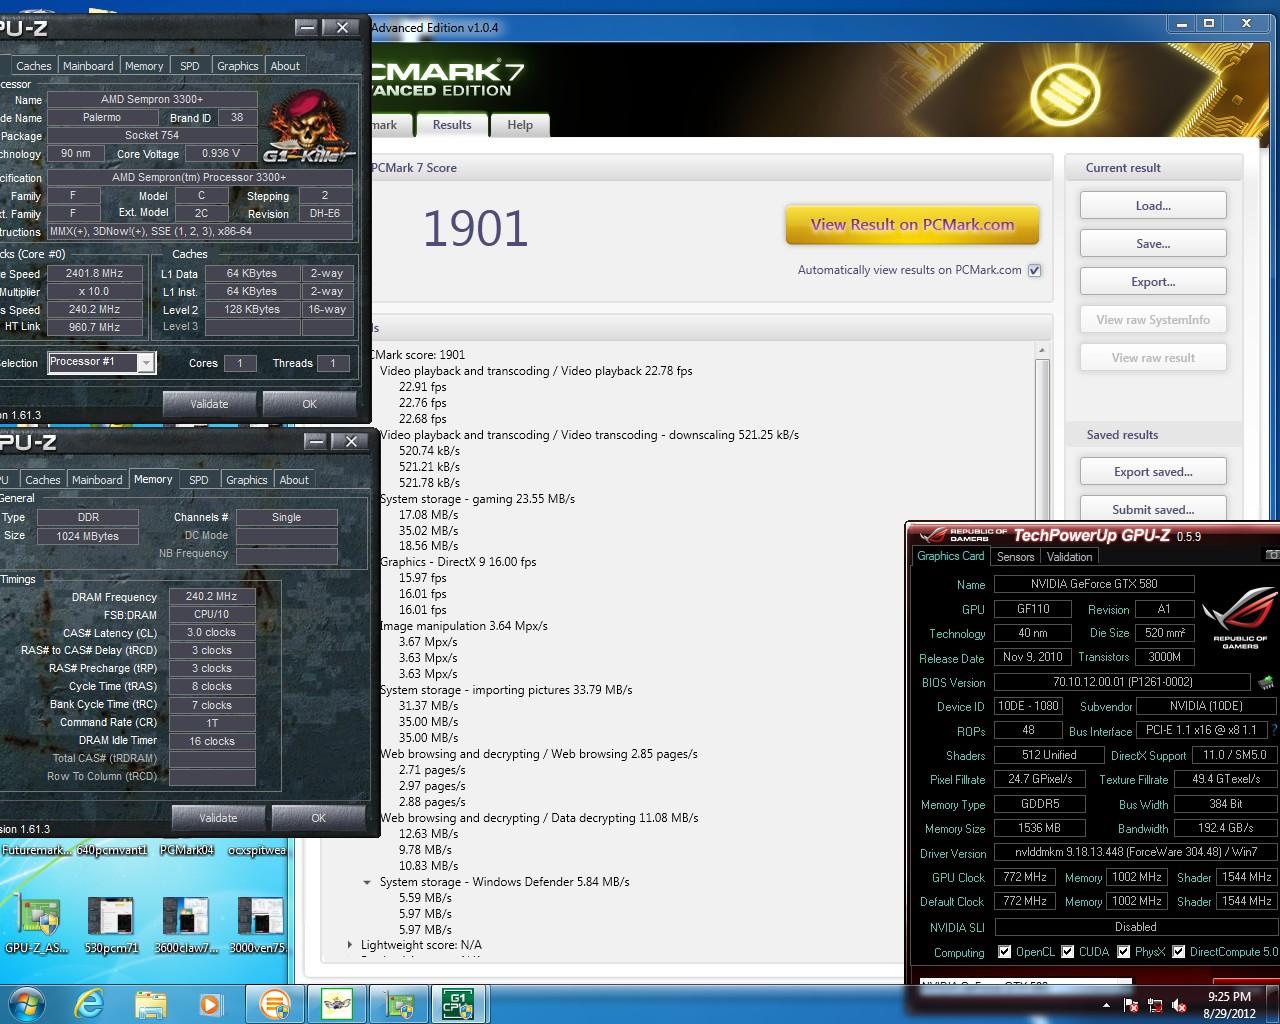Screen dimensions: 1280x1024
Task: Click the scrollbar up arrow in results list
Action: (x=1041, y=350)
